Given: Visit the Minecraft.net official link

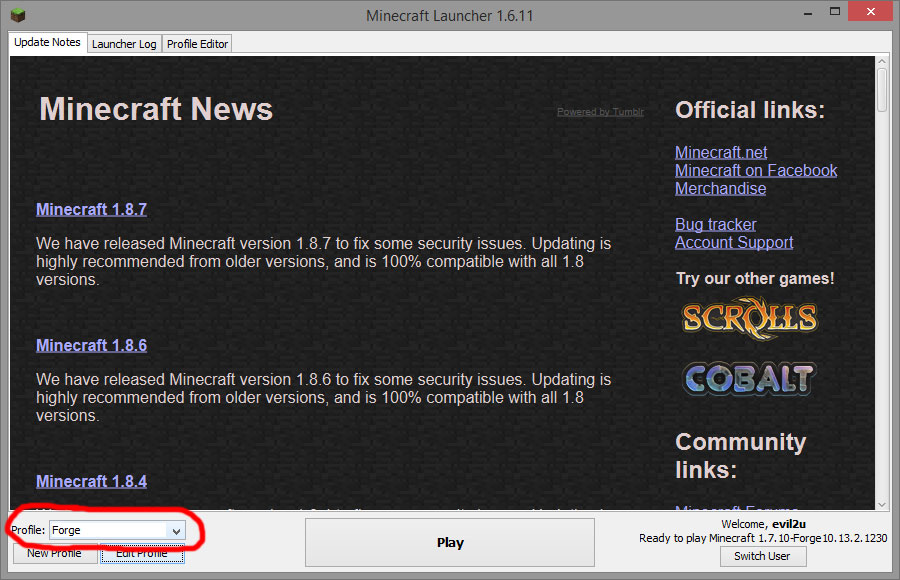Looking at the screenshot, I should click(x=721, y=153).
